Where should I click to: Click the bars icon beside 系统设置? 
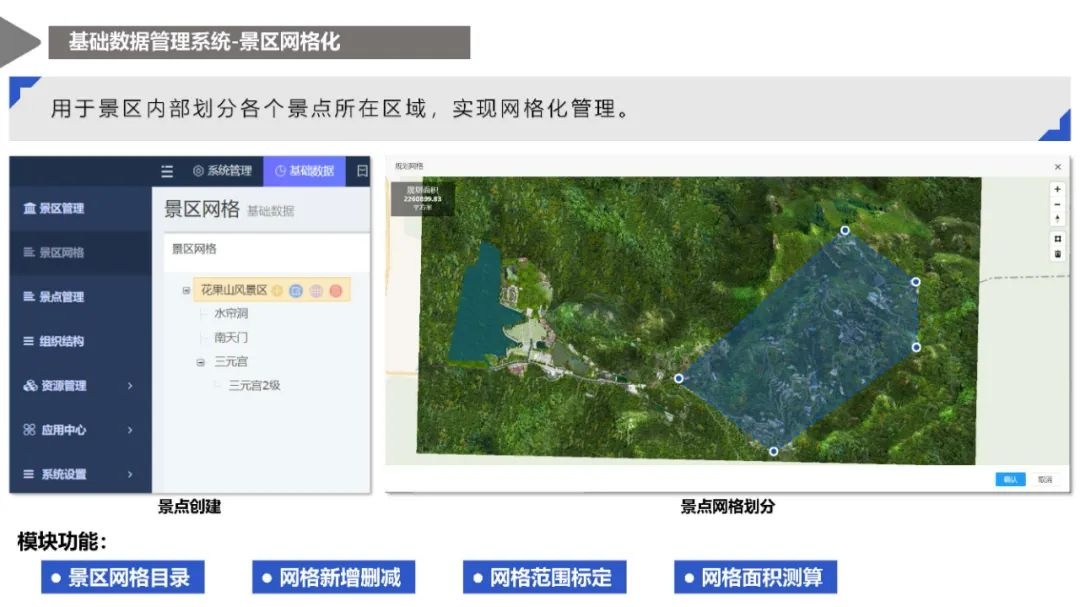tap(29, 473)
